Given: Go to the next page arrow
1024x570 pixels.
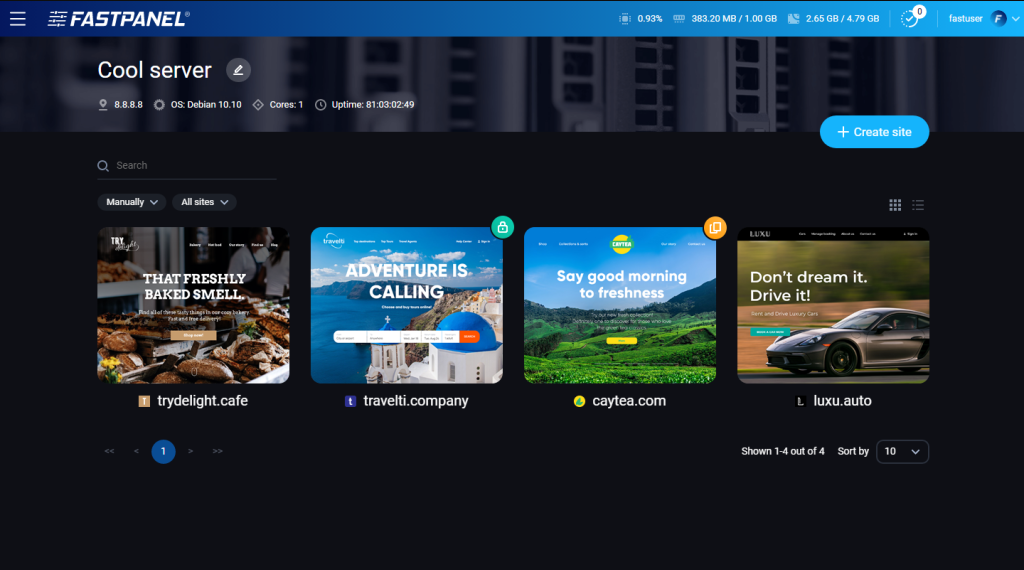Looking at the screenshot, I should [x=191, y=451].
